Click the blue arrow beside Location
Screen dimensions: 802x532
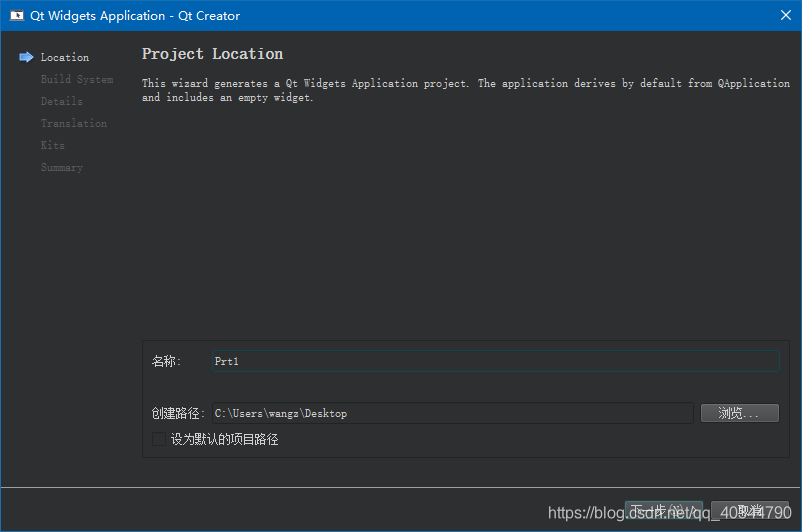26,57
